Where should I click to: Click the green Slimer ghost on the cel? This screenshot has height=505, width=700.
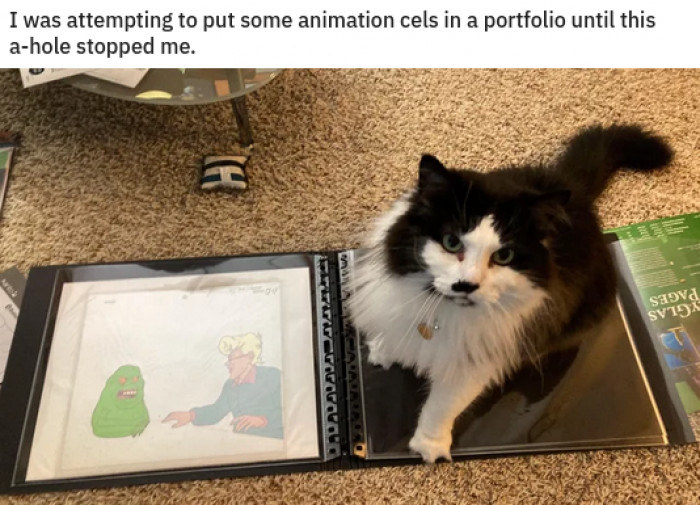click(121, 401)
